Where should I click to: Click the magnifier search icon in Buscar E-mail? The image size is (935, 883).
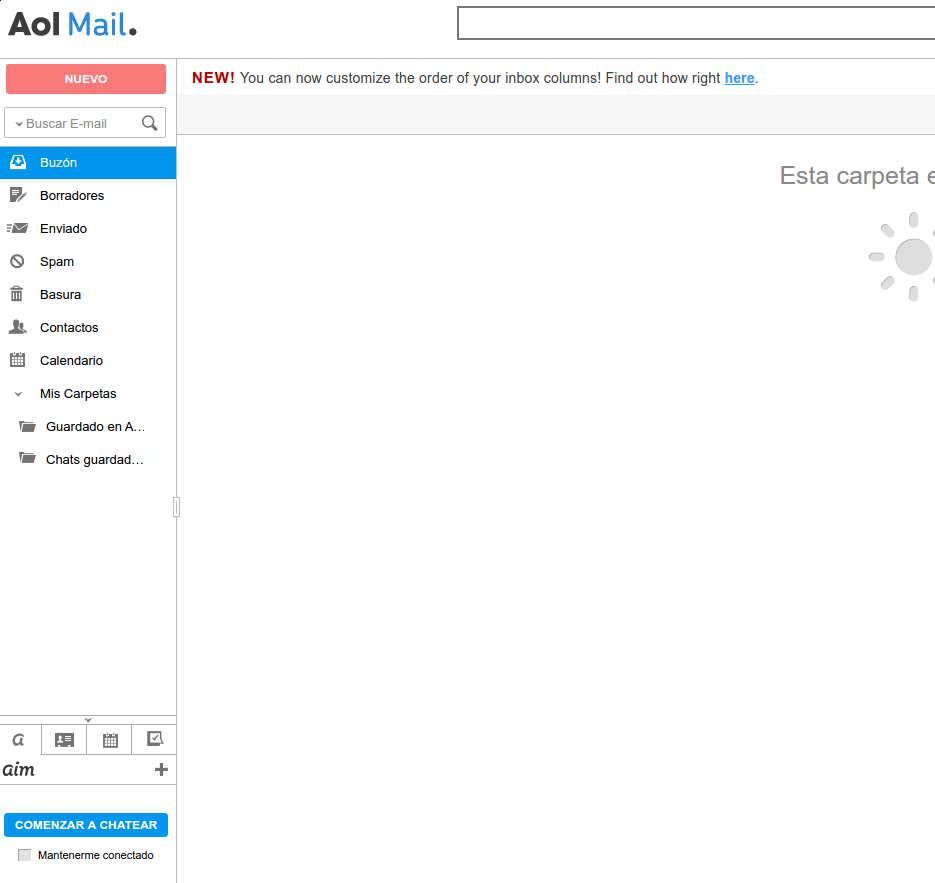150,123
